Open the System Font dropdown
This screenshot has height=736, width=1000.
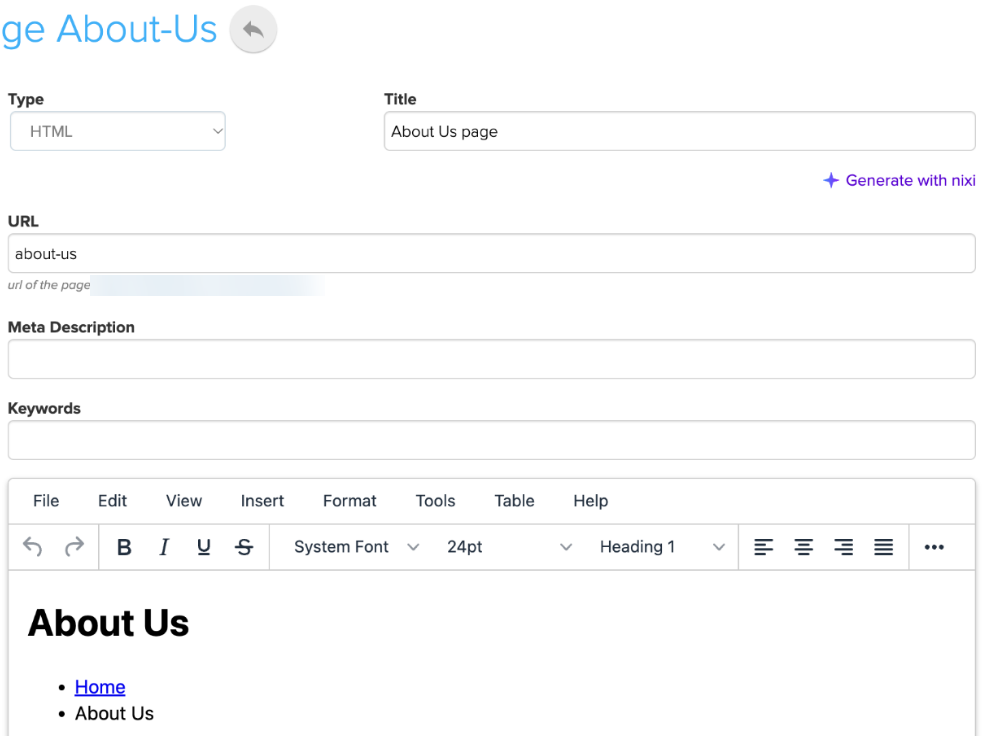(356, 547)
